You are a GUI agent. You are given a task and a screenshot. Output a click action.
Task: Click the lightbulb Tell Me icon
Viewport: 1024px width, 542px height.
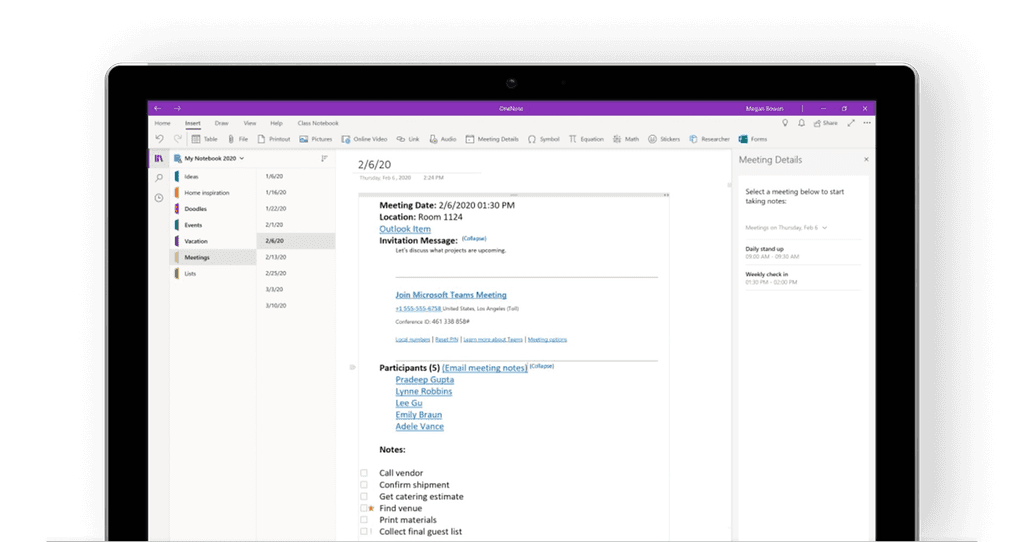785,123
